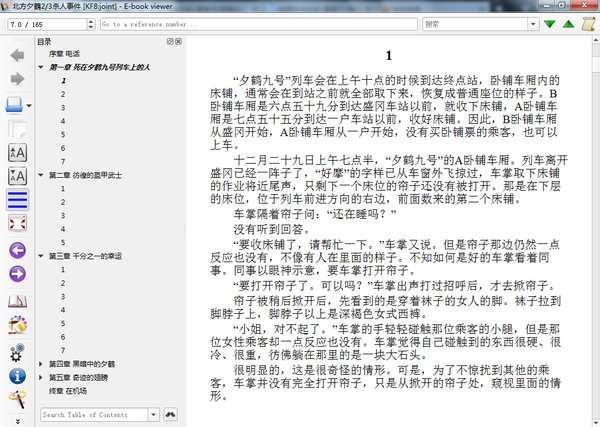Open the 搜索 box dropdown arrow
600x427 pixels.
(533, 24)
